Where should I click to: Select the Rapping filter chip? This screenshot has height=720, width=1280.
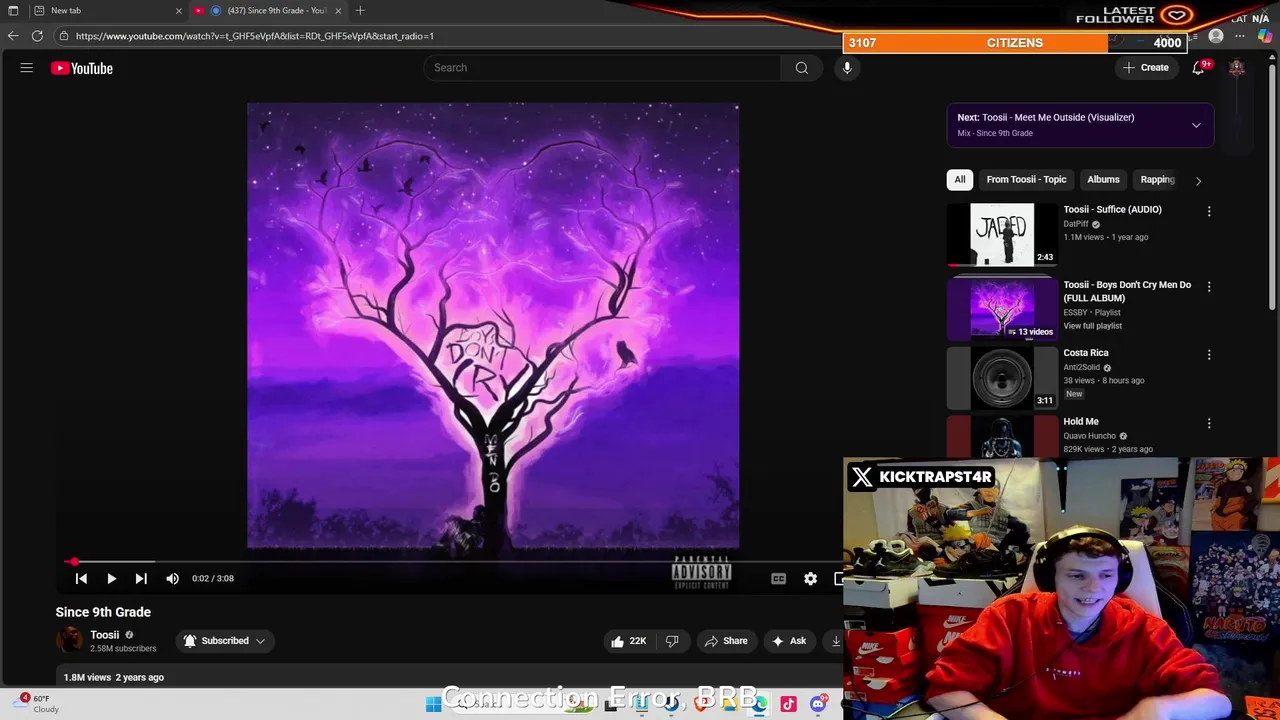pos(1157,180)
